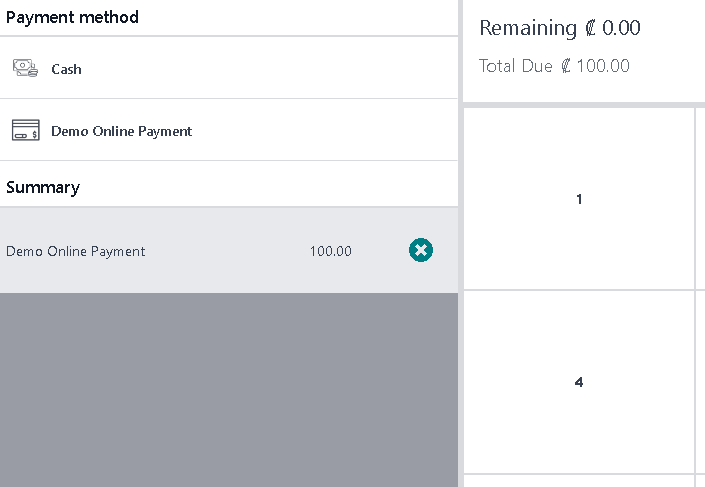Image resolution: width=705 pixels, height=487 pixels.
Task: Click the Cash banknotes icon
Action: click(25, 68)
